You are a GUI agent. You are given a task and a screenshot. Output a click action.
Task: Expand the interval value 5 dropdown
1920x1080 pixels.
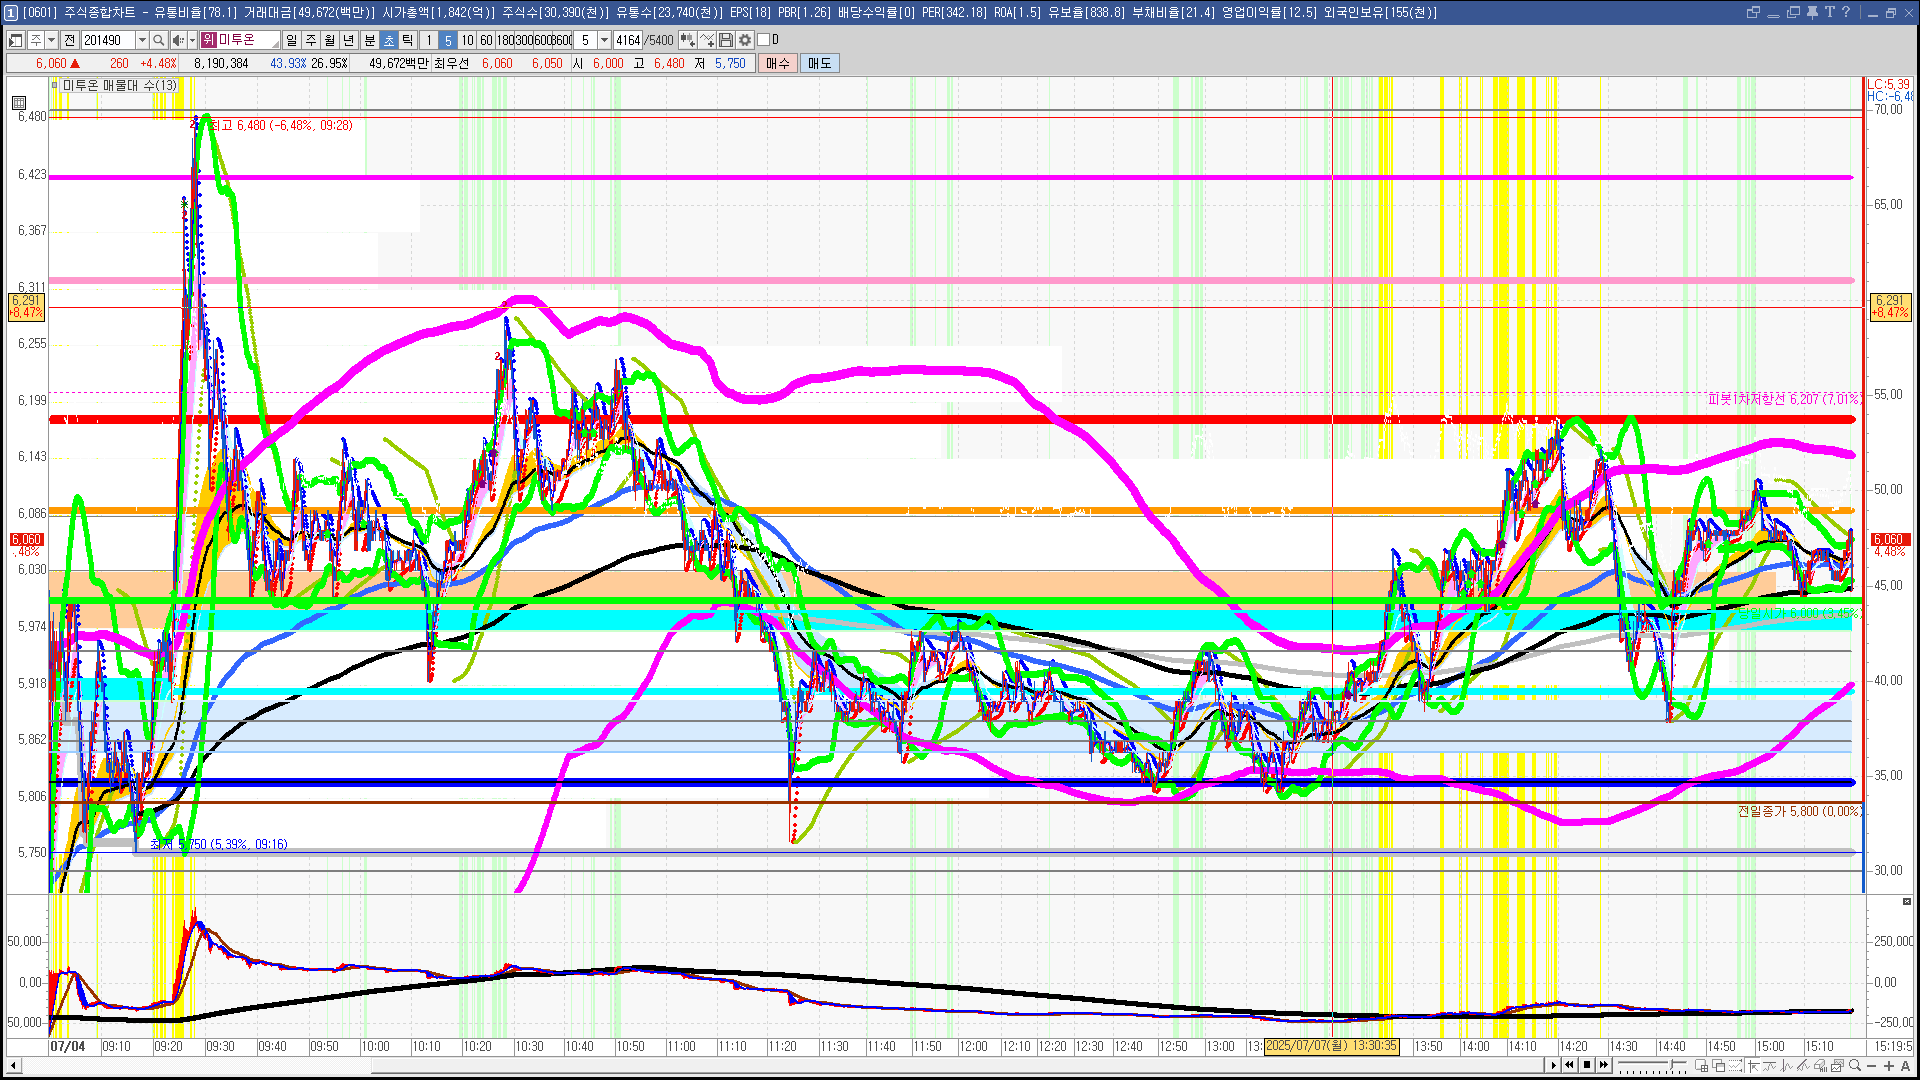pyautogui.click(x=604, y=40)
